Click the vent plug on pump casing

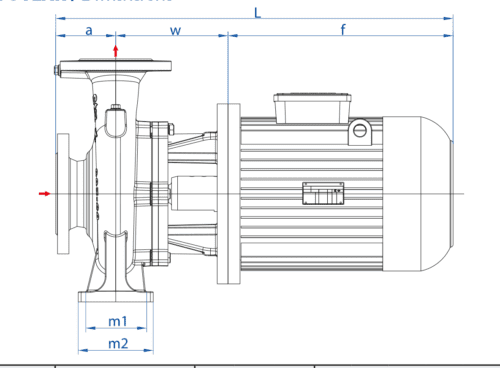tap(116, 121)
